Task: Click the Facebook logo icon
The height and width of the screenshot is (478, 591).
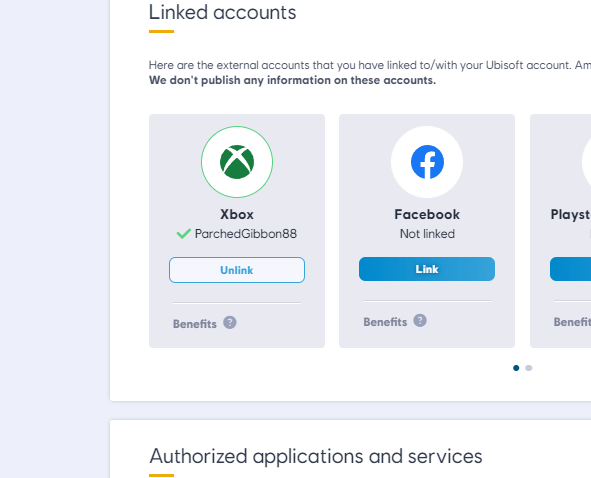Action: (x=427, y=162)
